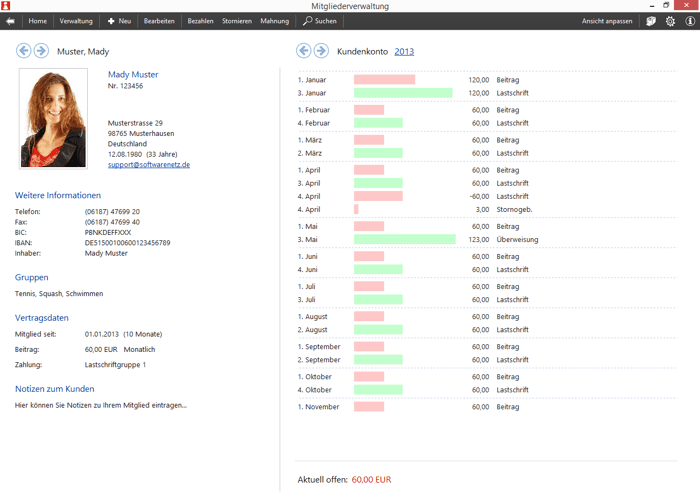Viewport: 700px width, 503px height.
Task: Click the Stornieren toolbar button
Action: click(237, 21)
